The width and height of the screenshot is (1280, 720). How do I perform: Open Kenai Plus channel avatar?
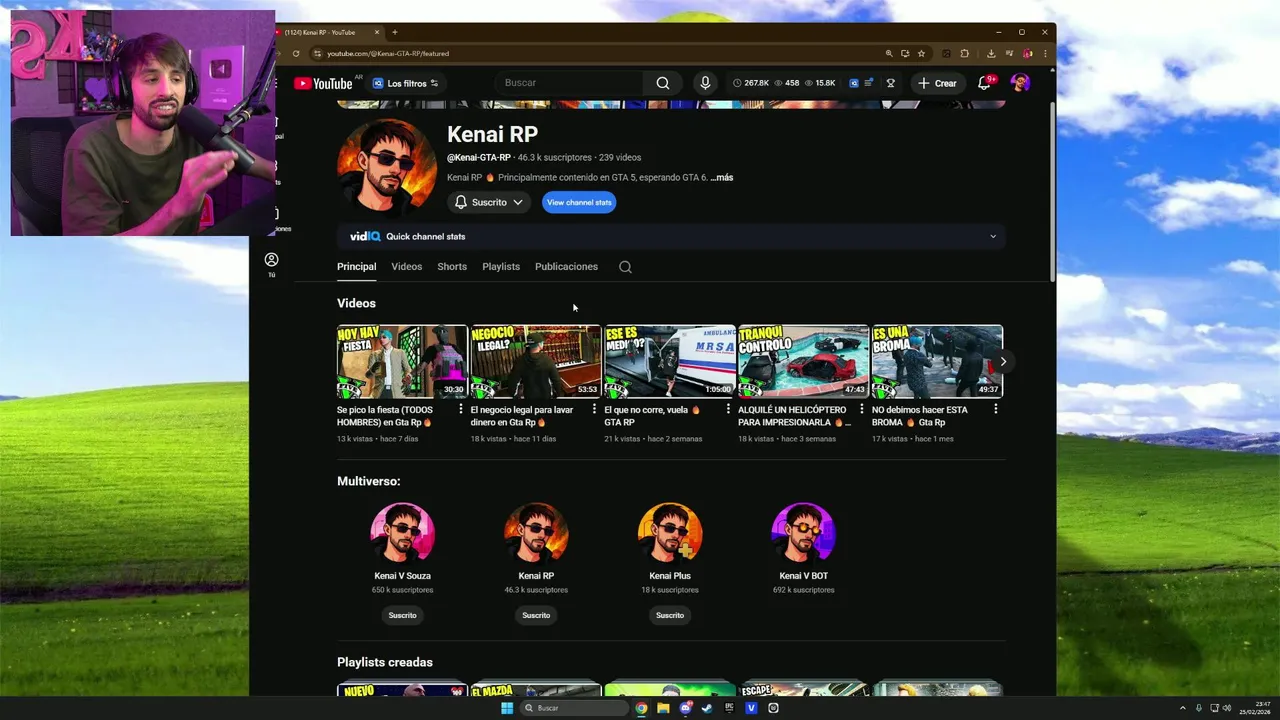pos(670,534)
